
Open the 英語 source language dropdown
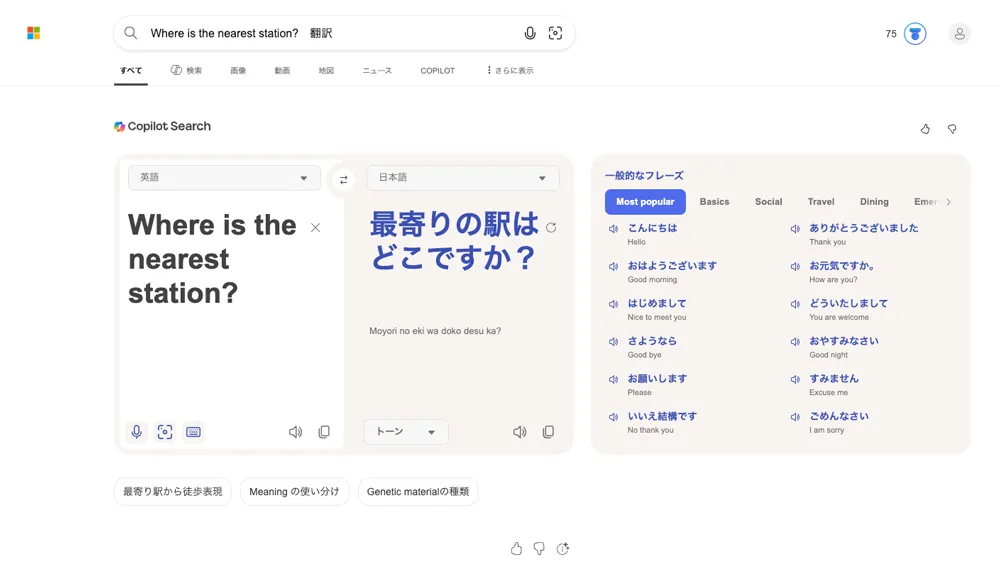224,178
